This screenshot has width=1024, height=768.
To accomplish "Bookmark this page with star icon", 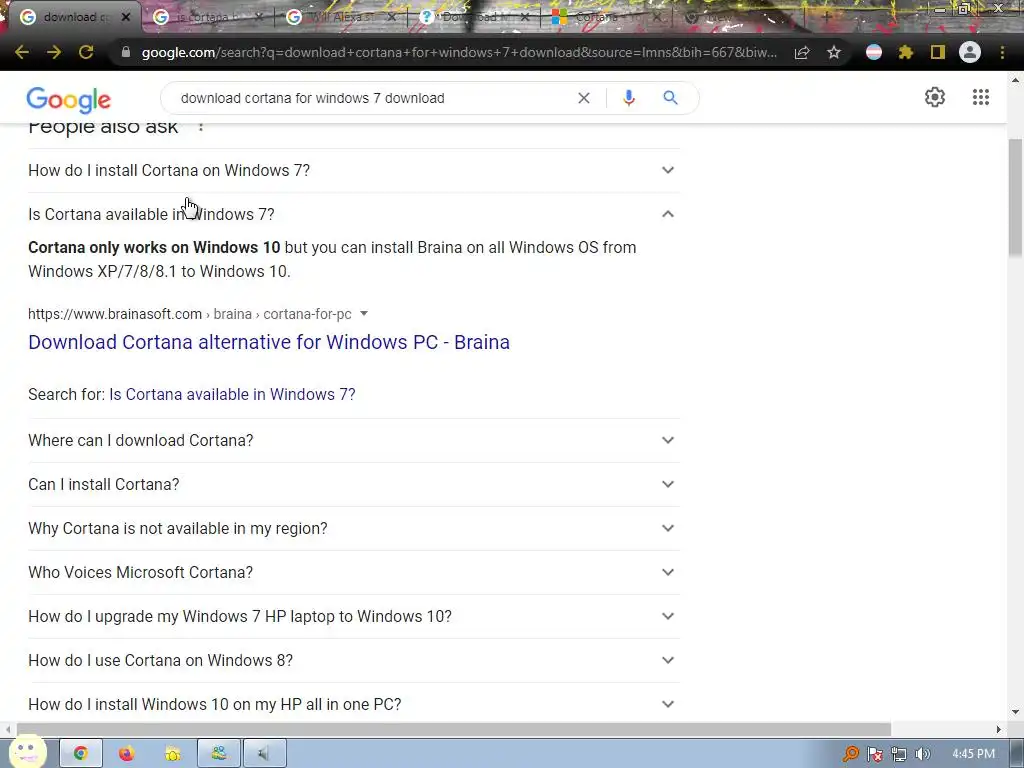I will (x=834, y=52).
